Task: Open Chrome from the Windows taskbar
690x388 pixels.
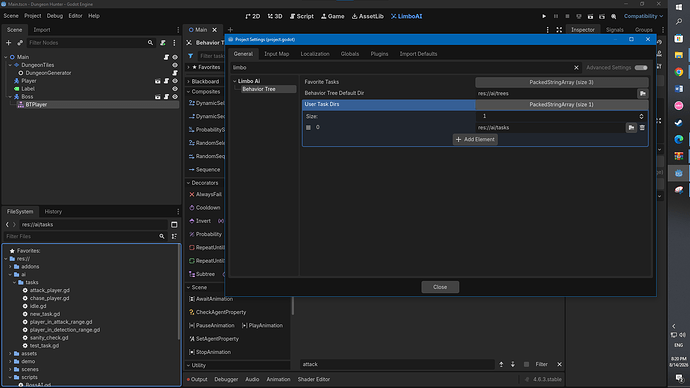Action: coord(679,72)
